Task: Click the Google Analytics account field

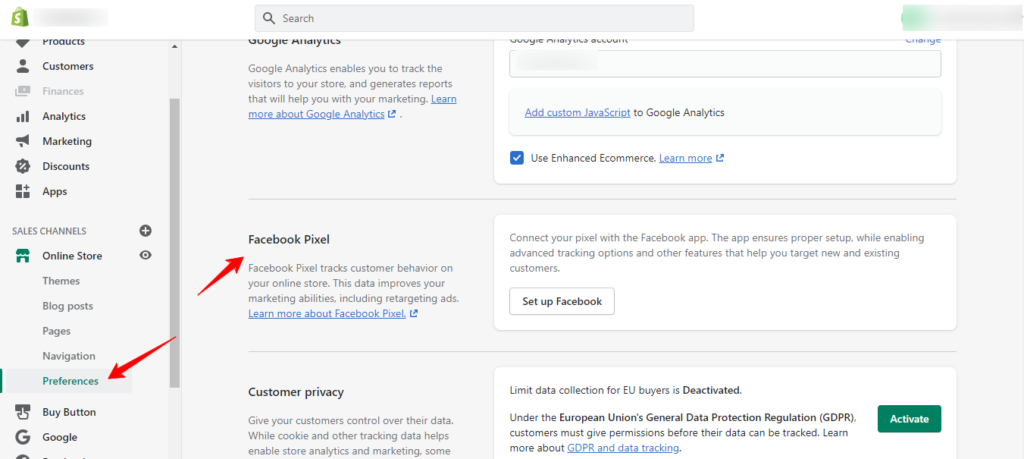Action: click(725, 64)
